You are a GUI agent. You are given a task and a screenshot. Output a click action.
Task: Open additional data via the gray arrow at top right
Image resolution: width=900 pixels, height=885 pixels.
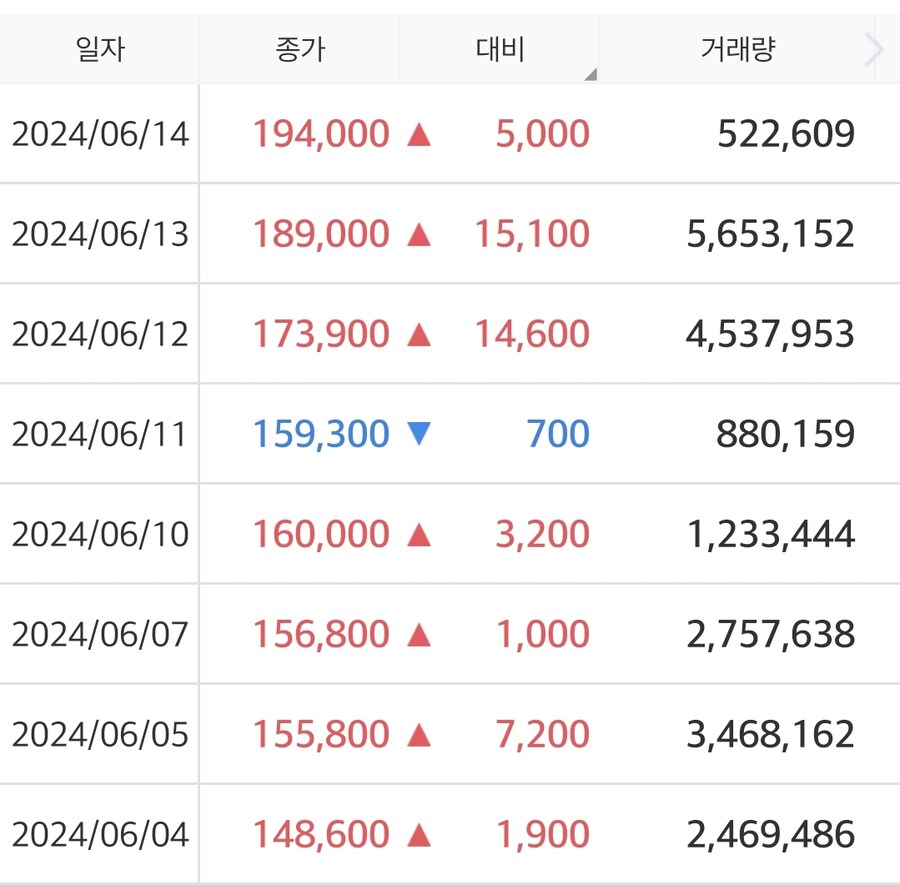(x=872, y=48)
